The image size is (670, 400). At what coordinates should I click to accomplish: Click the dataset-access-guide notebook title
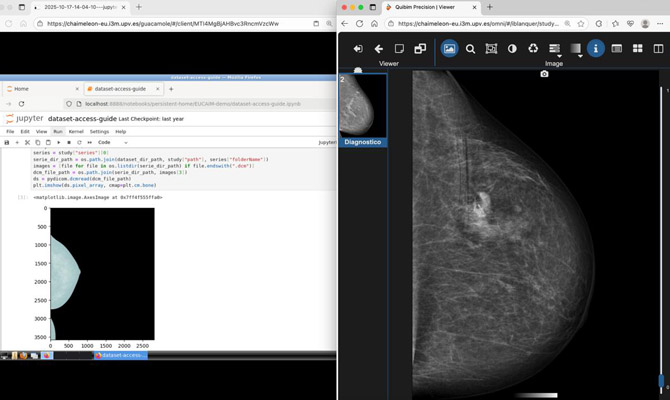(x=82, y=119)
